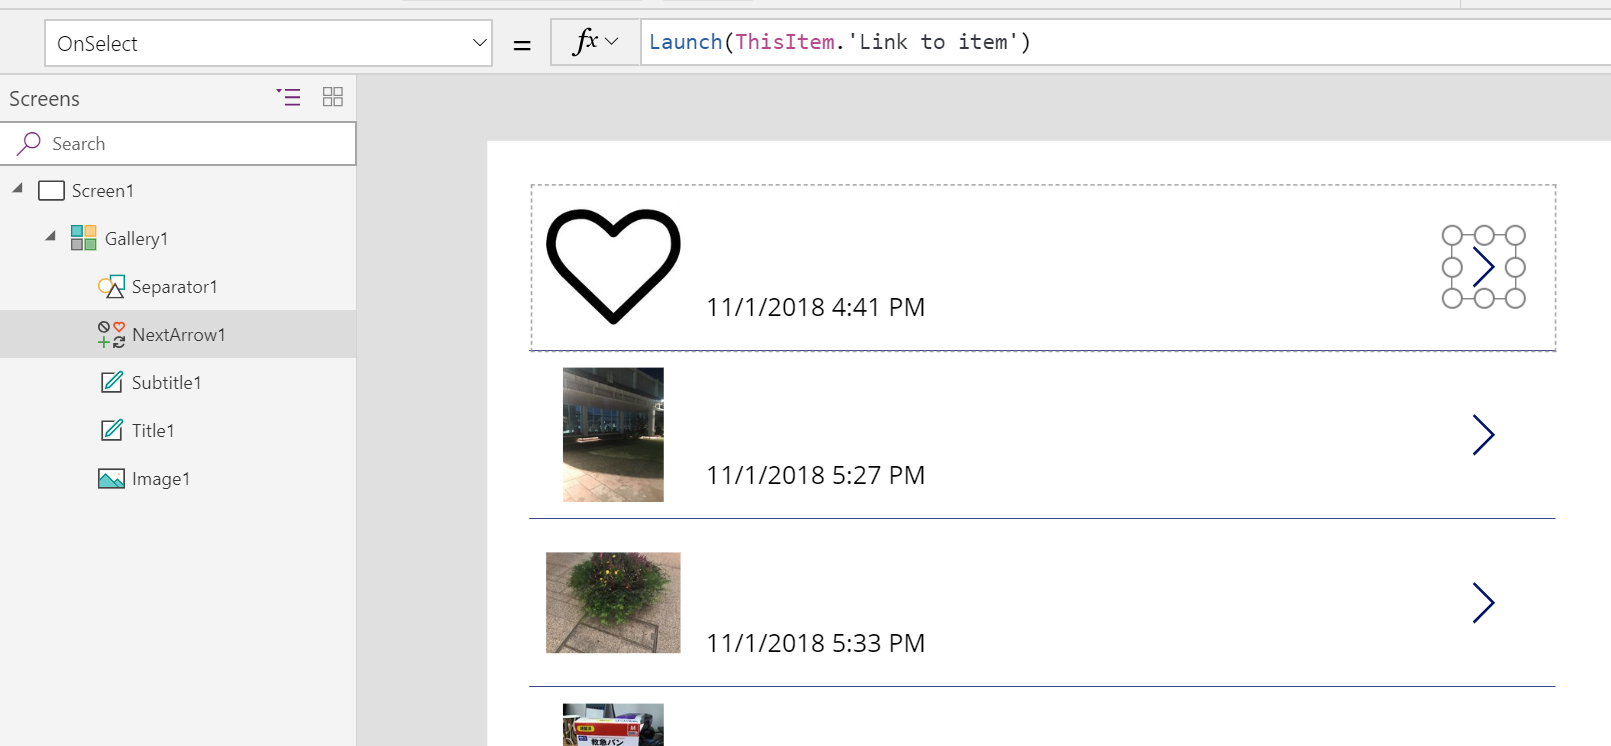
Task: Click the Gallery1 gallery icon
Action: point(84,238)
